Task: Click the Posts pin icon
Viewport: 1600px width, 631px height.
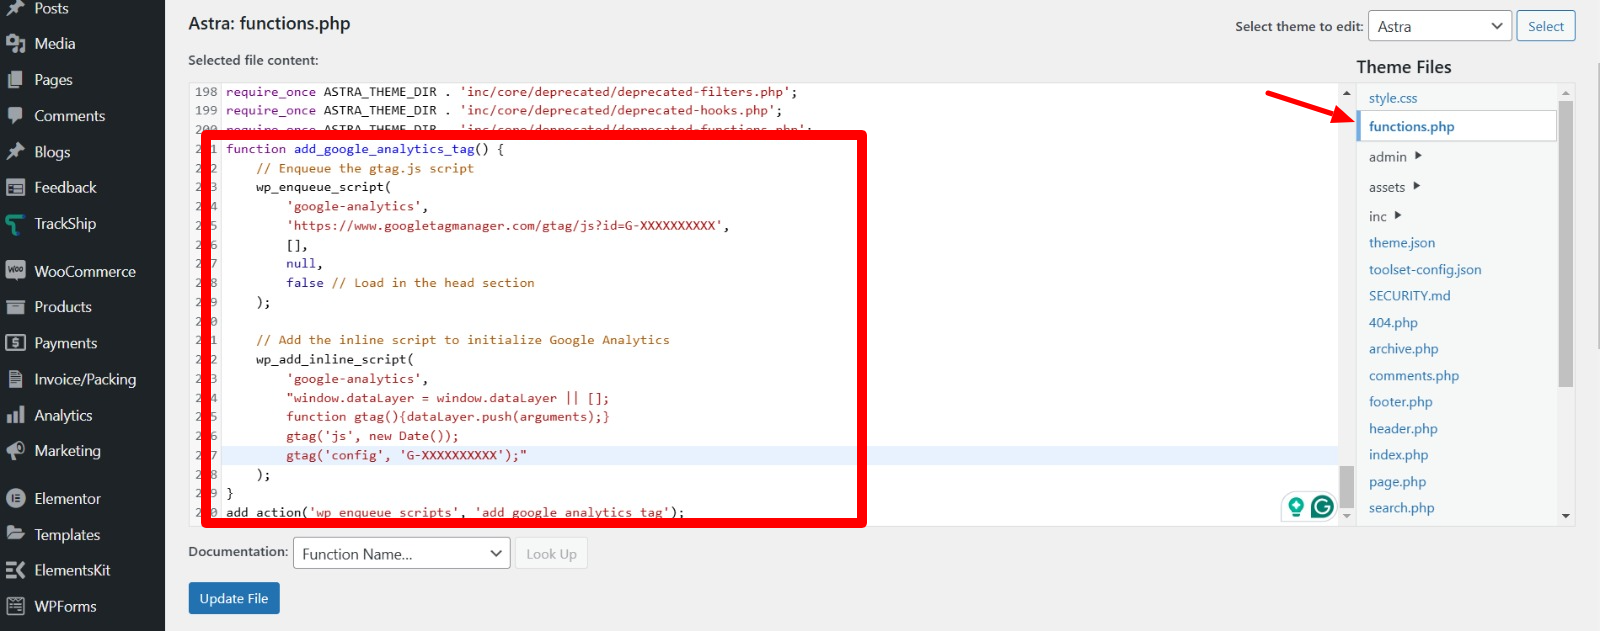Action: [15, 8]
